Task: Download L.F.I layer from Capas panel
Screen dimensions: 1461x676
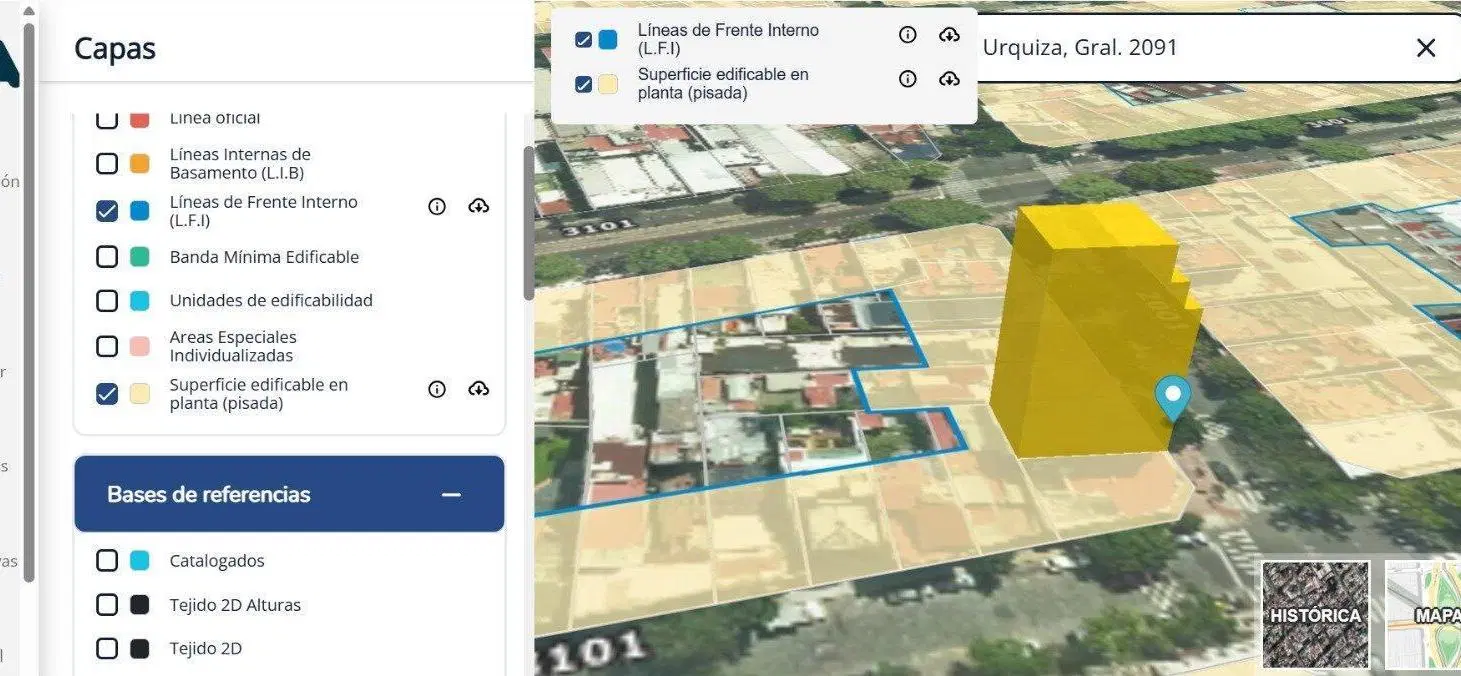Action: (x=479, y=207)
